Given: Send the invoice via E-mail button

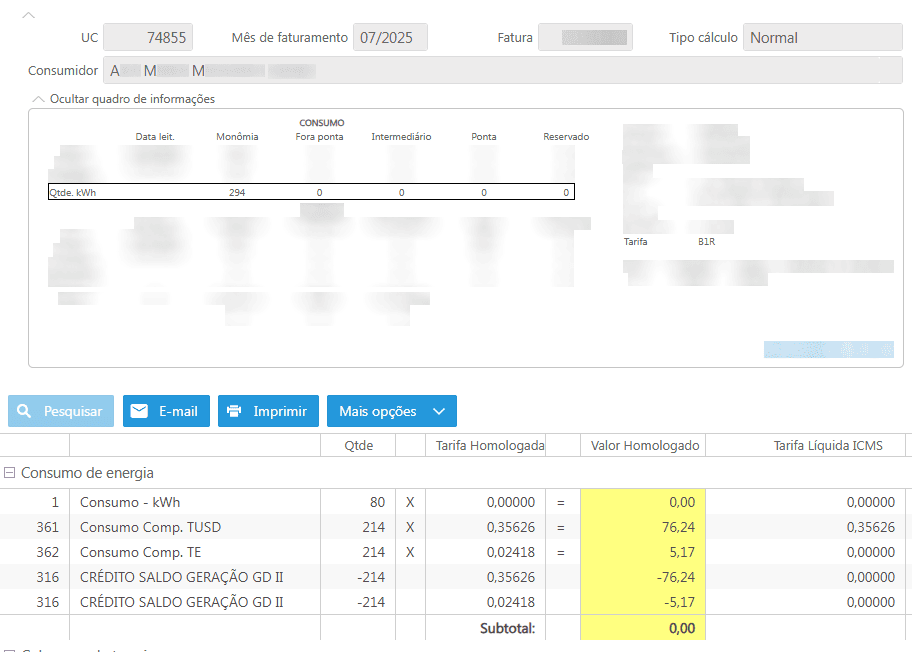Looking at the screenshot, I should (166, 411).
